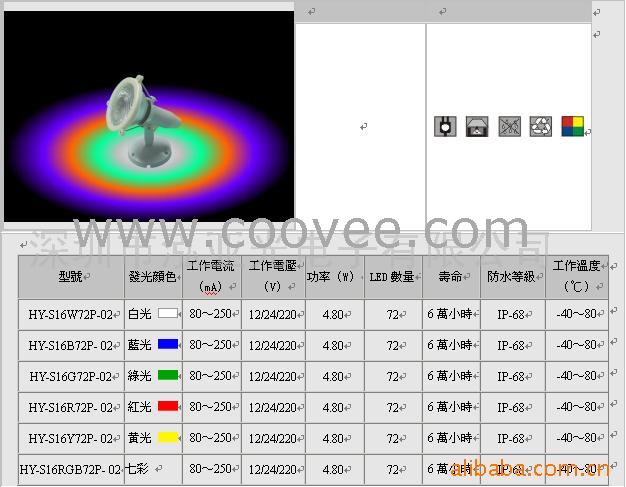
Task: Click 80~250 current in the 白光 row
Action: 210,314
